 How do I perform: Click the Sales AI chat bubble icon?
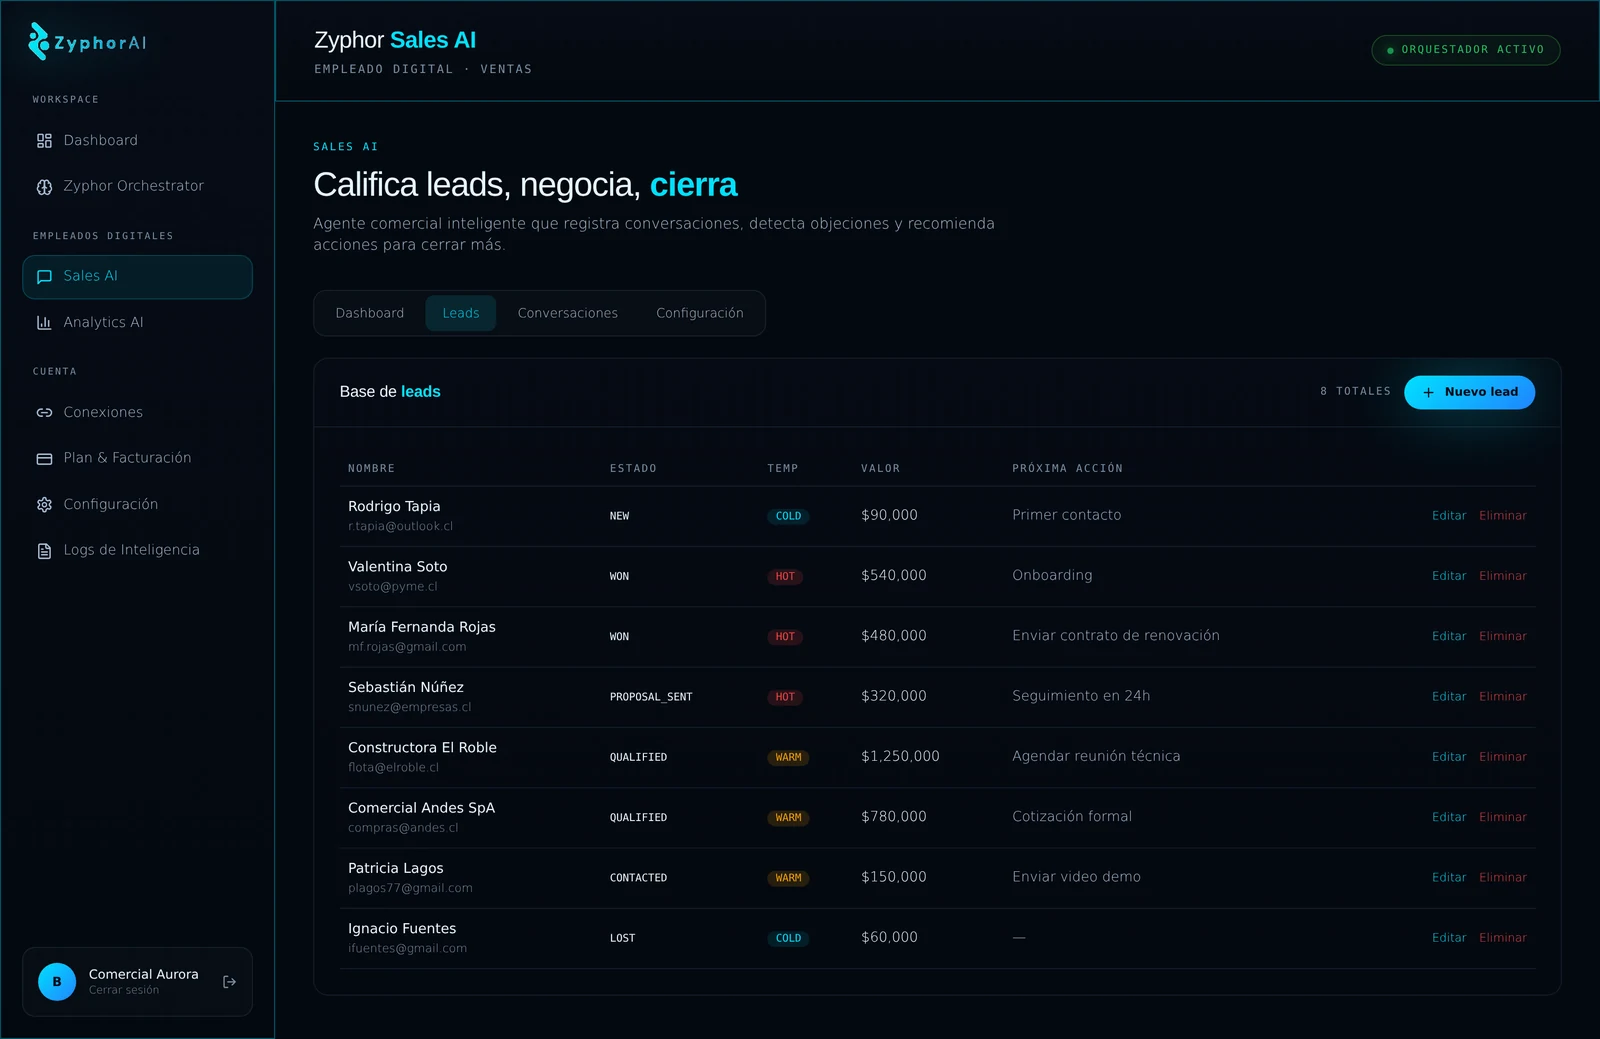[x=44, y=277]
